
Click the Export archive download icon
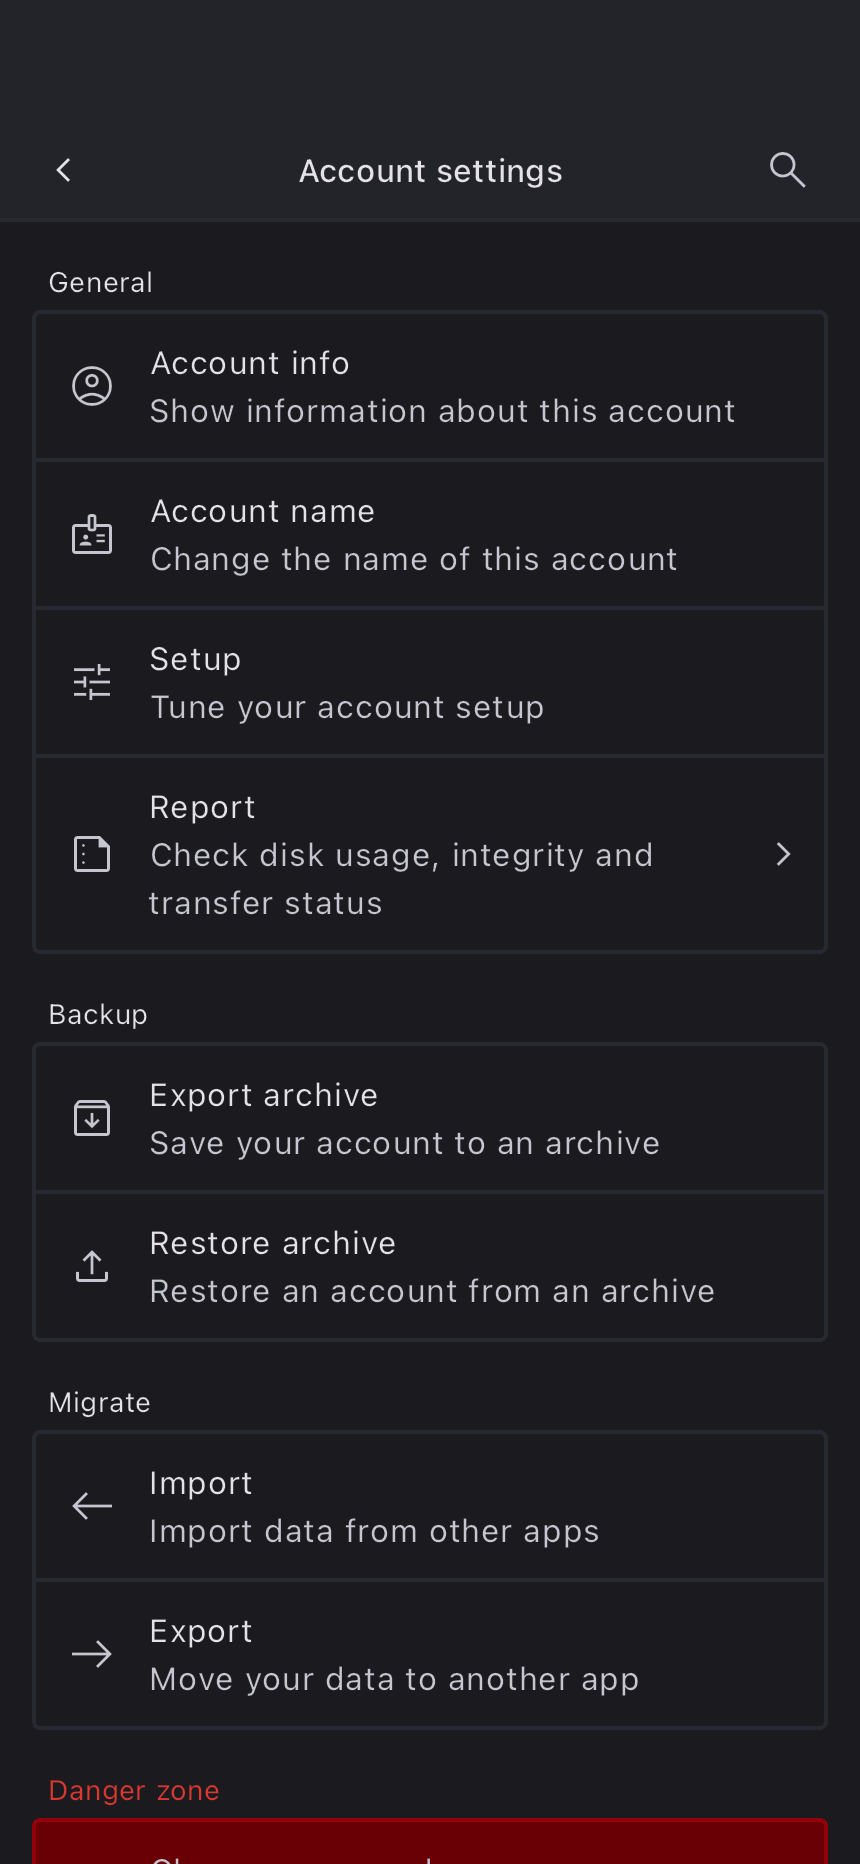(92, 1118)
